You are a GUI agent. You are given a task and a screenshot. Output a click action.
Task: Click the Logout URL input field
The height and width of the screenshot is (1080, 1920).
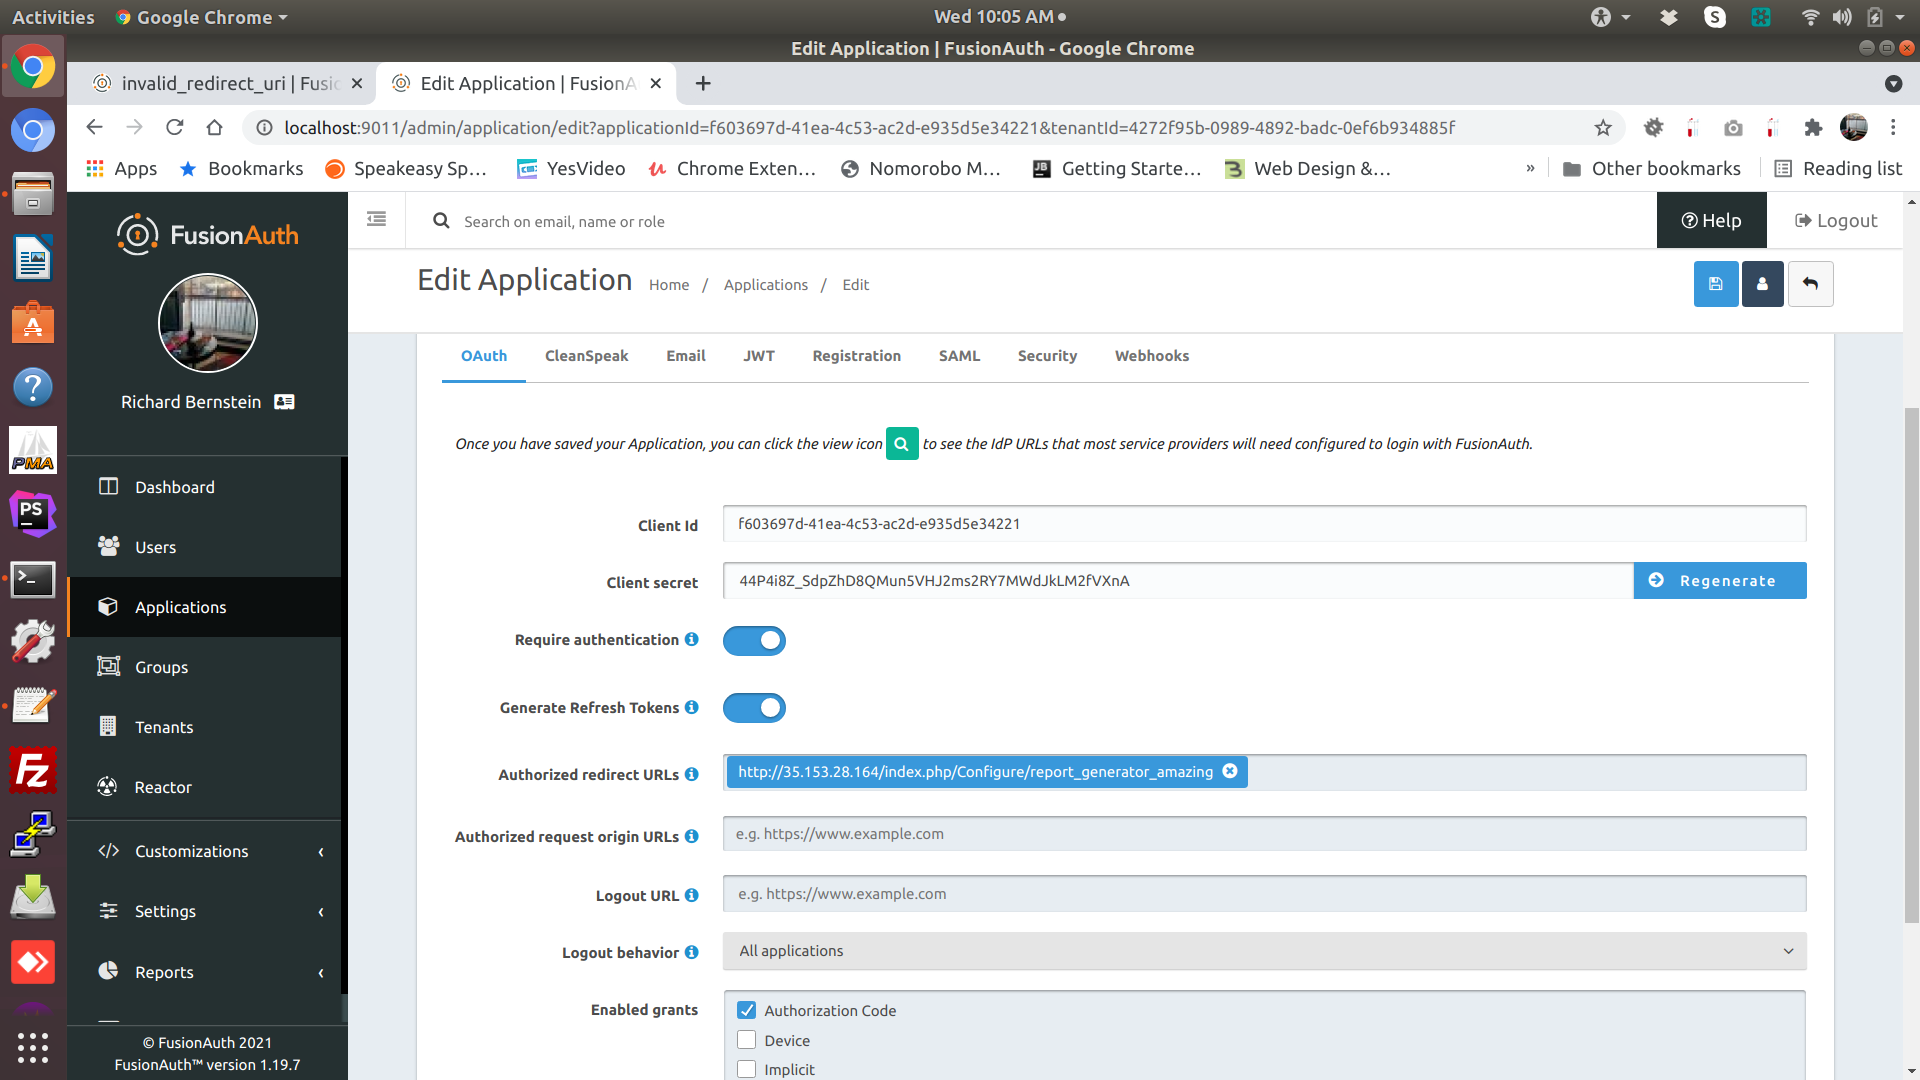[x=1264, y=894]
